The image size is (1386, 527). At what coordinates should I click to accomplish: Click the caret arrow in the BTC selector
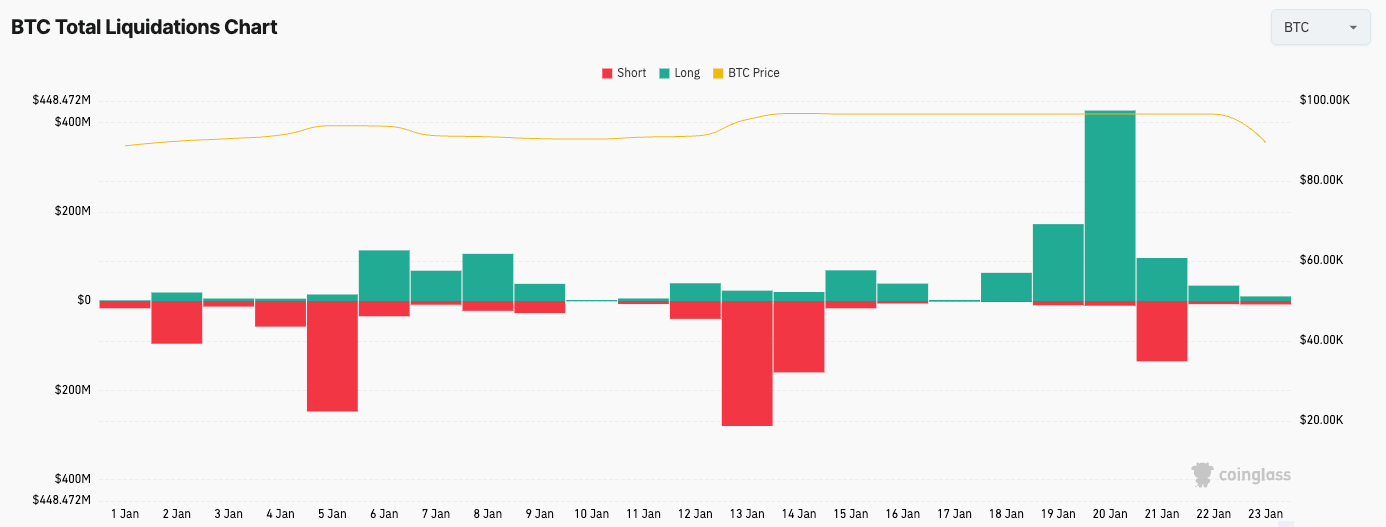(x=1353, y=28)
